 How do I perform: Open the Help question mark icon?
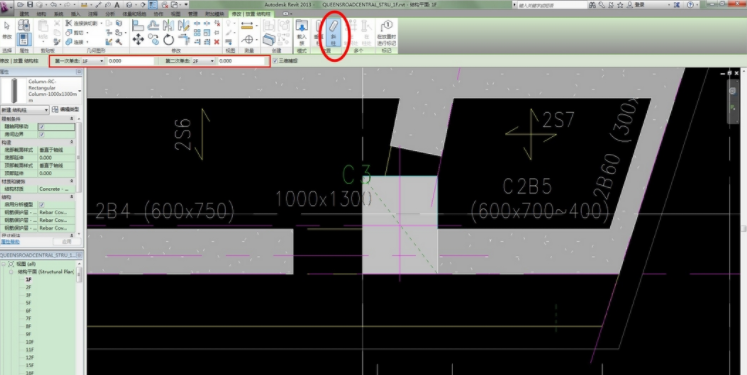tap(691, 5)
